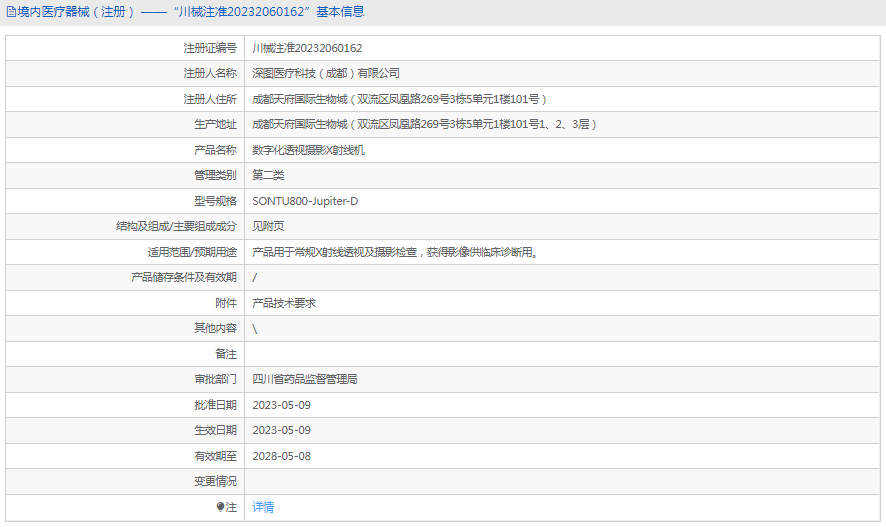Click approval date value in 批准日期 row

[x=281, y=405]
